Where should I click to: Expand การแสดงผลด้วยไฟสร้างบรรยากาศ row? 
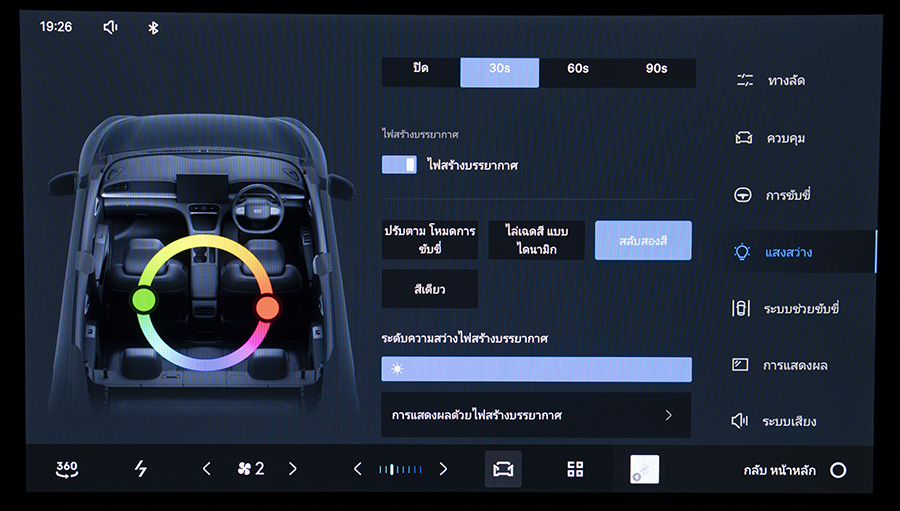click(536, 415)
